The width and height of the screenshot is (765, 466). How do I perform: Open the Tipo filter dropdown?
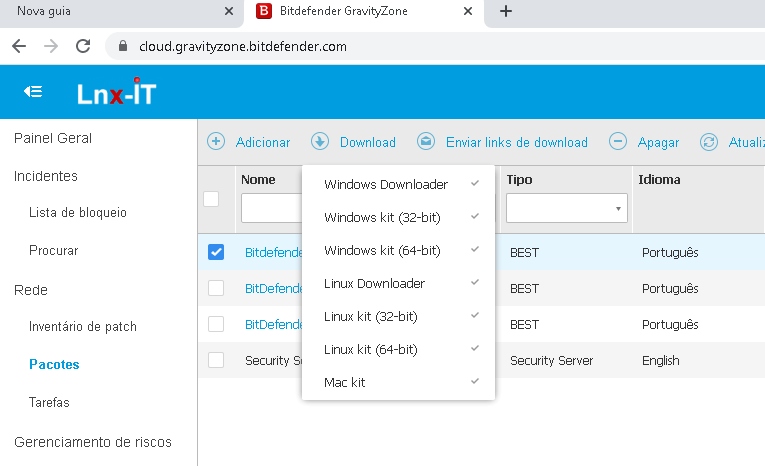coord(566,208)
